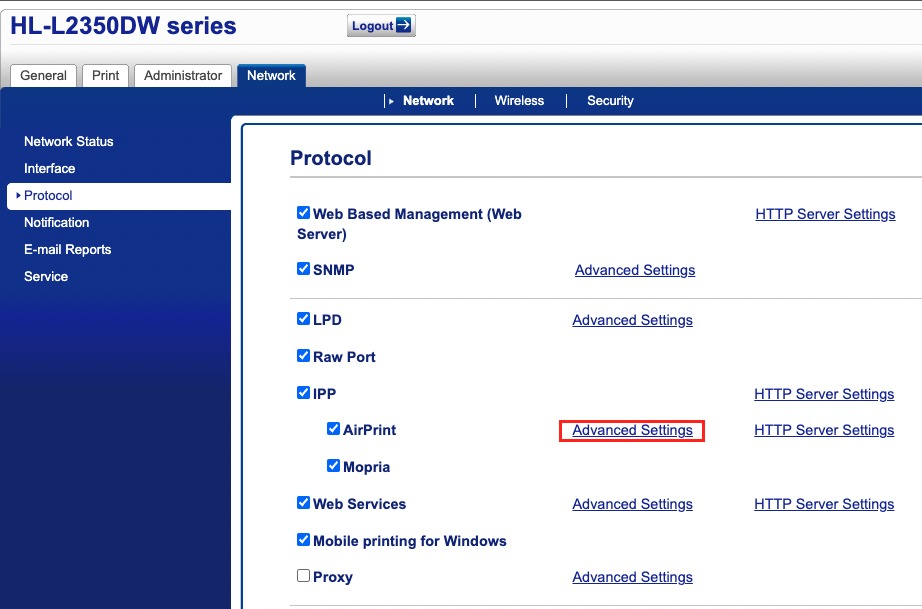The height and width of the screenshot is (609, 922).
Task: Uncheck Web Based Management checkbox
Action: point(303,213)
